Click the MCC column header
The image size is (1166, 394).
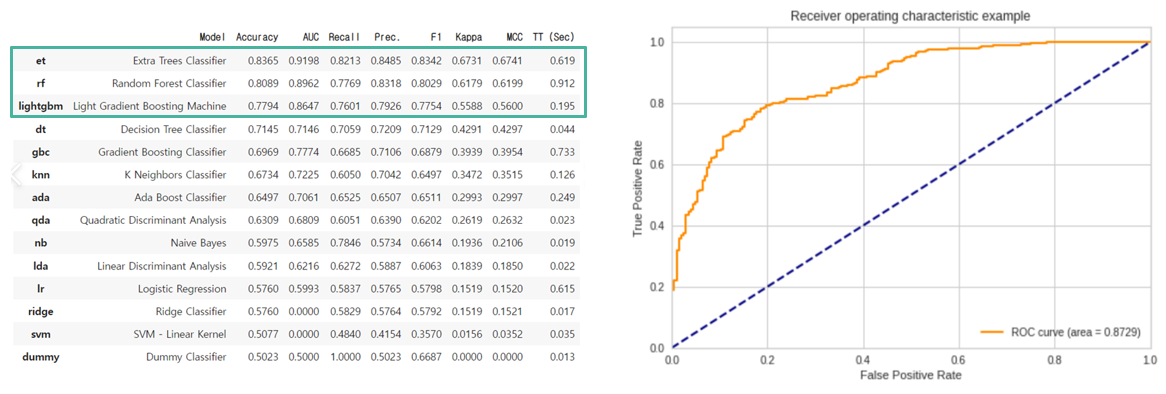click(x=515, y=36)
